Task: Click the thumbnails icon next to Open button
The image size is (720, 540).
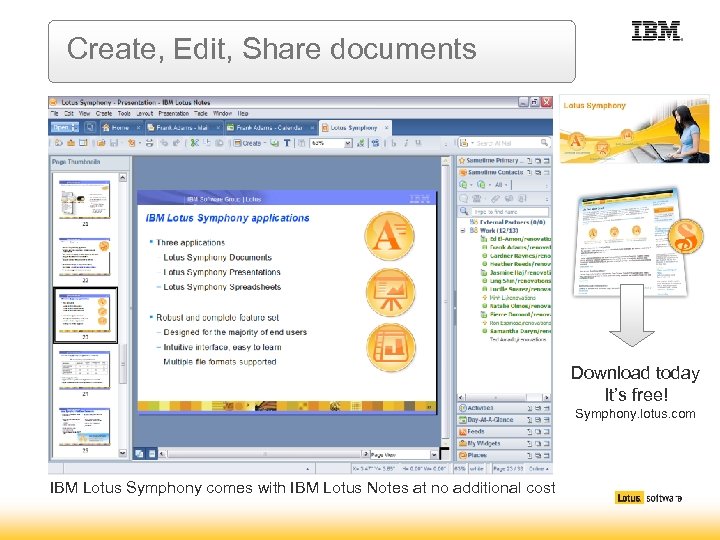Action: coord(90,127)
